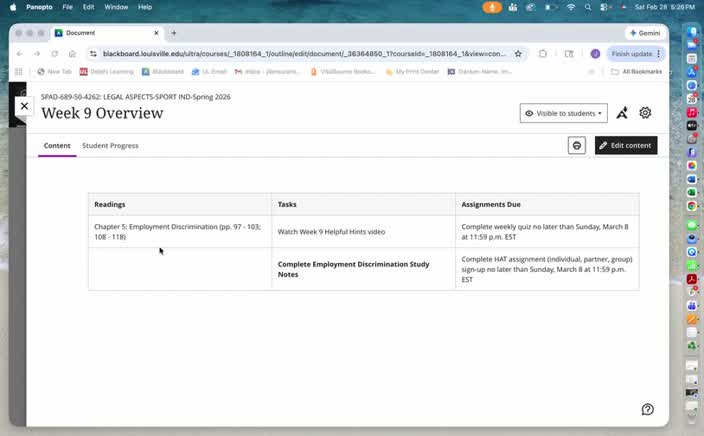Open the Blackboard bookmark
This screenshot has height=436, width=704.
pos(163,71)
